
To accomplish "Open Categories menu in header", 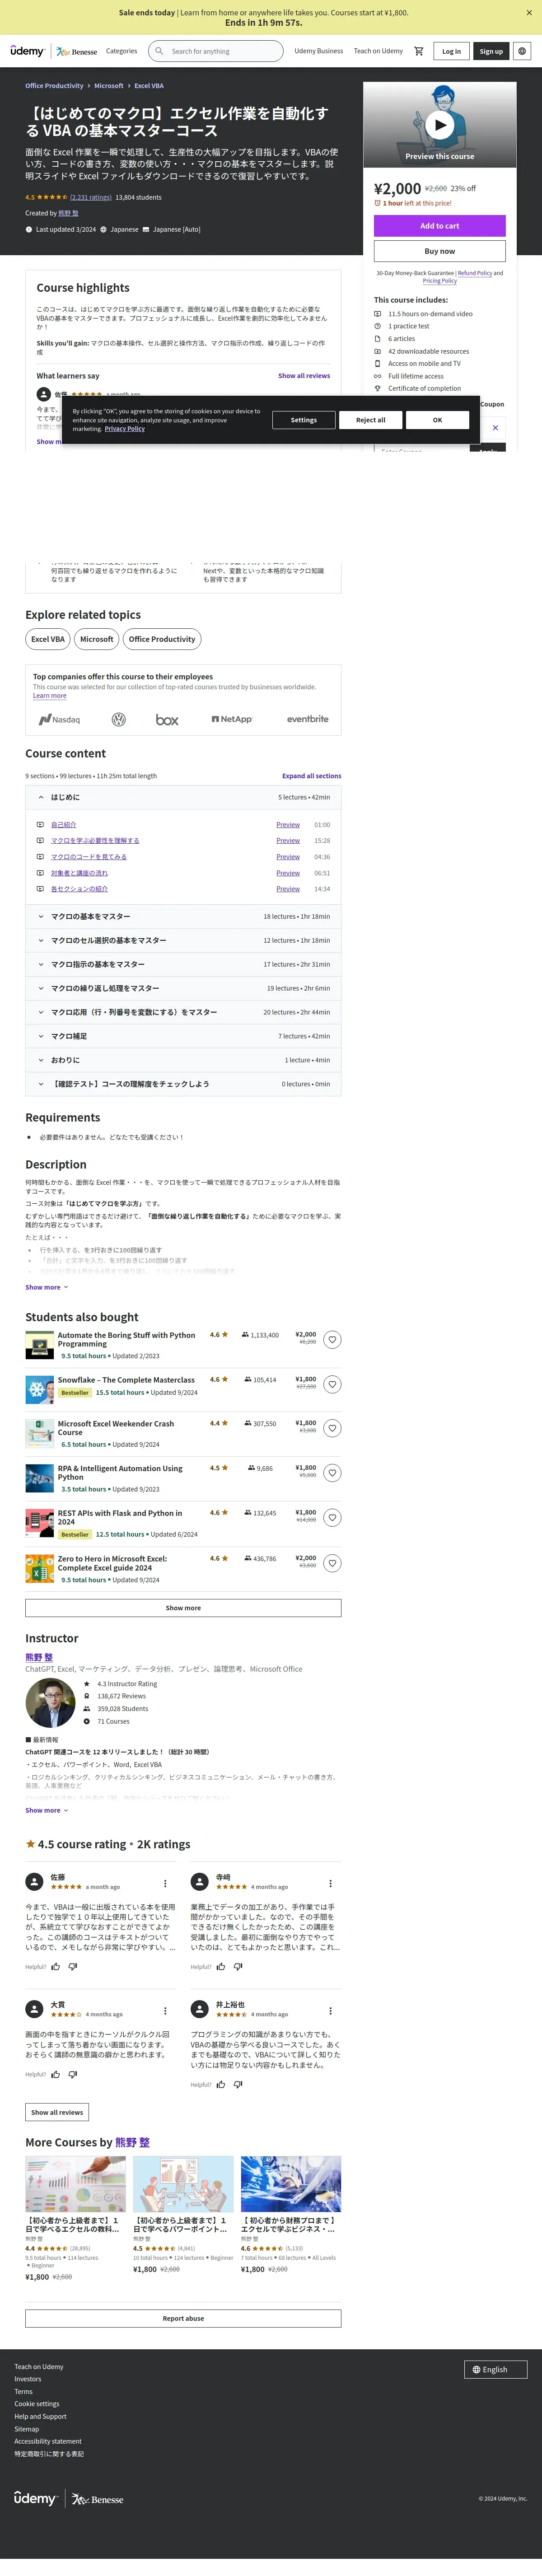I will tap(122, 51).
